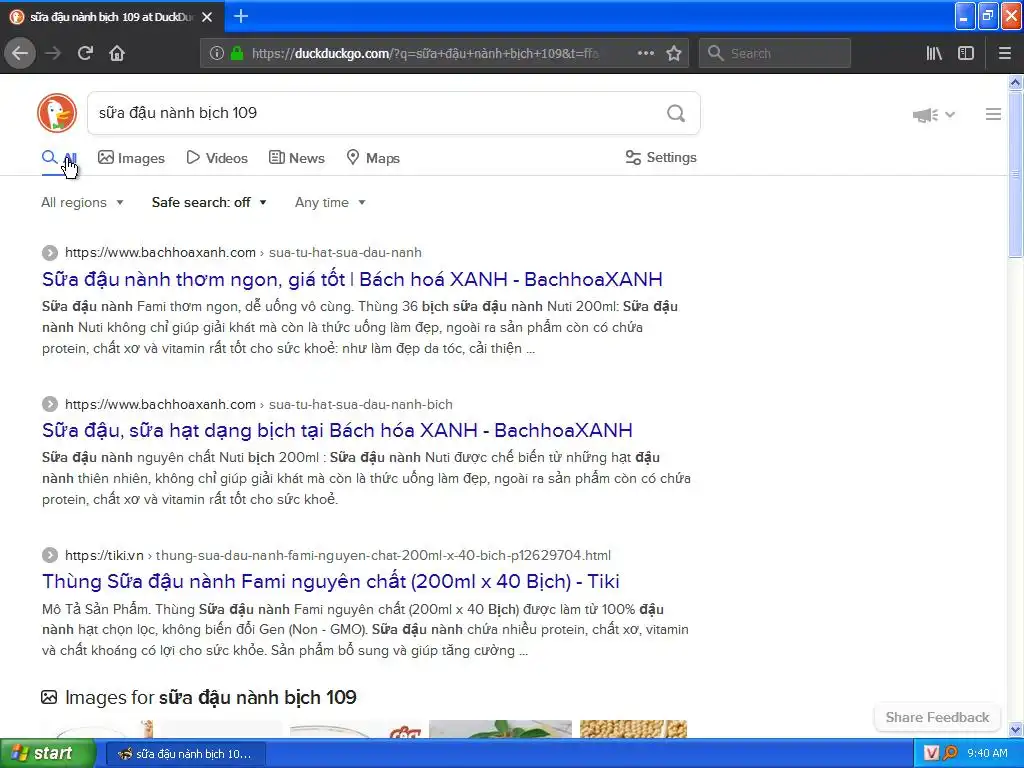Open the Firefox library icon
Image resolution: width=1024 pixels, height=768 pixels.
(x=934, y=53)
